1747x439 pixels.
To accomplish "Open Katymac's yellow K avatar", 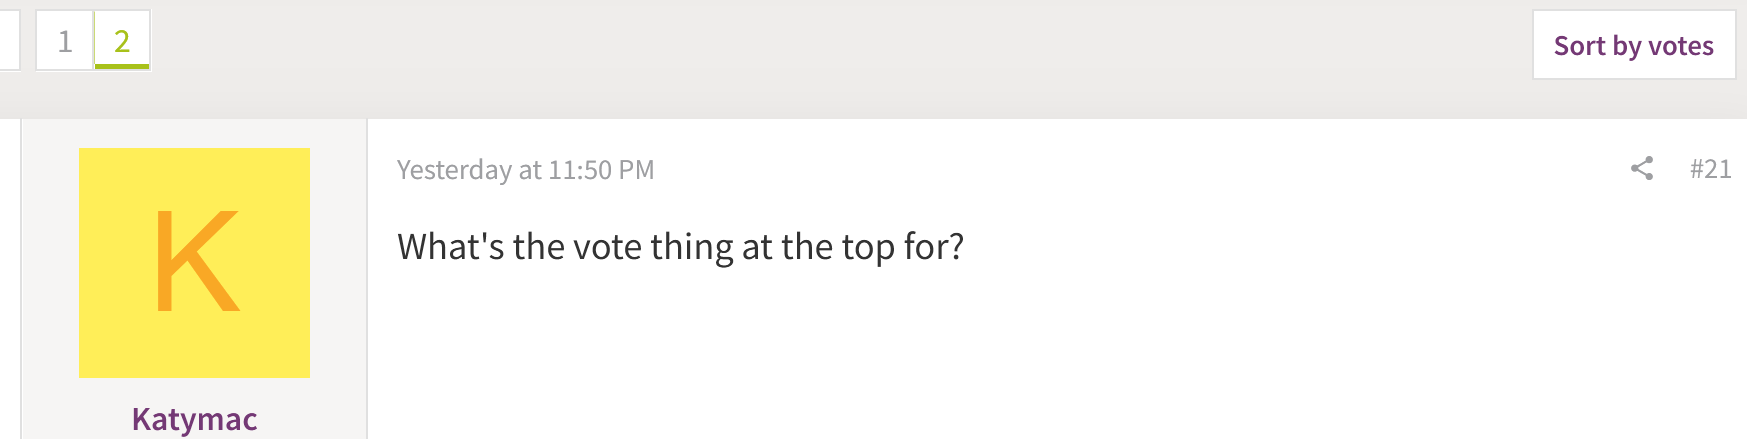I will pyautogui.click(x=194, y=262).
